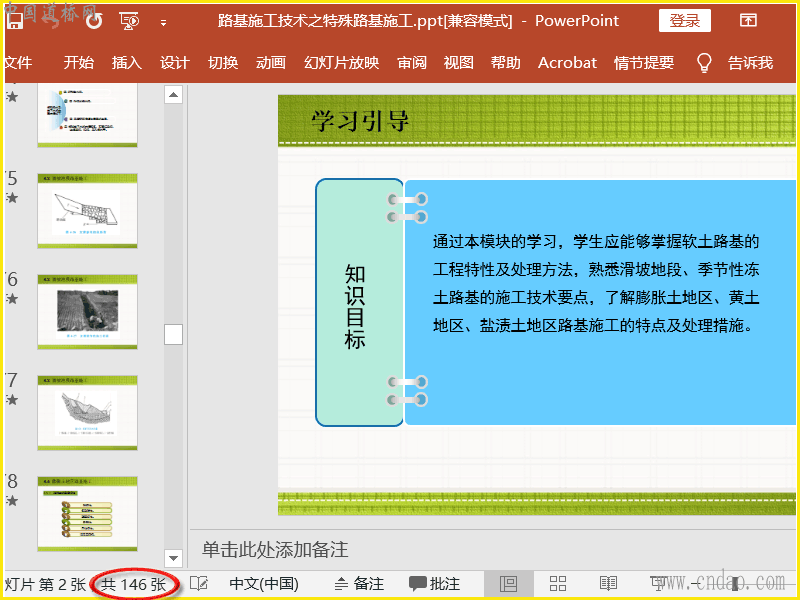Viewport: 800px width, 600px height.
Task: Switch to Slide Sorter view icon
Action: coord(558,584)
